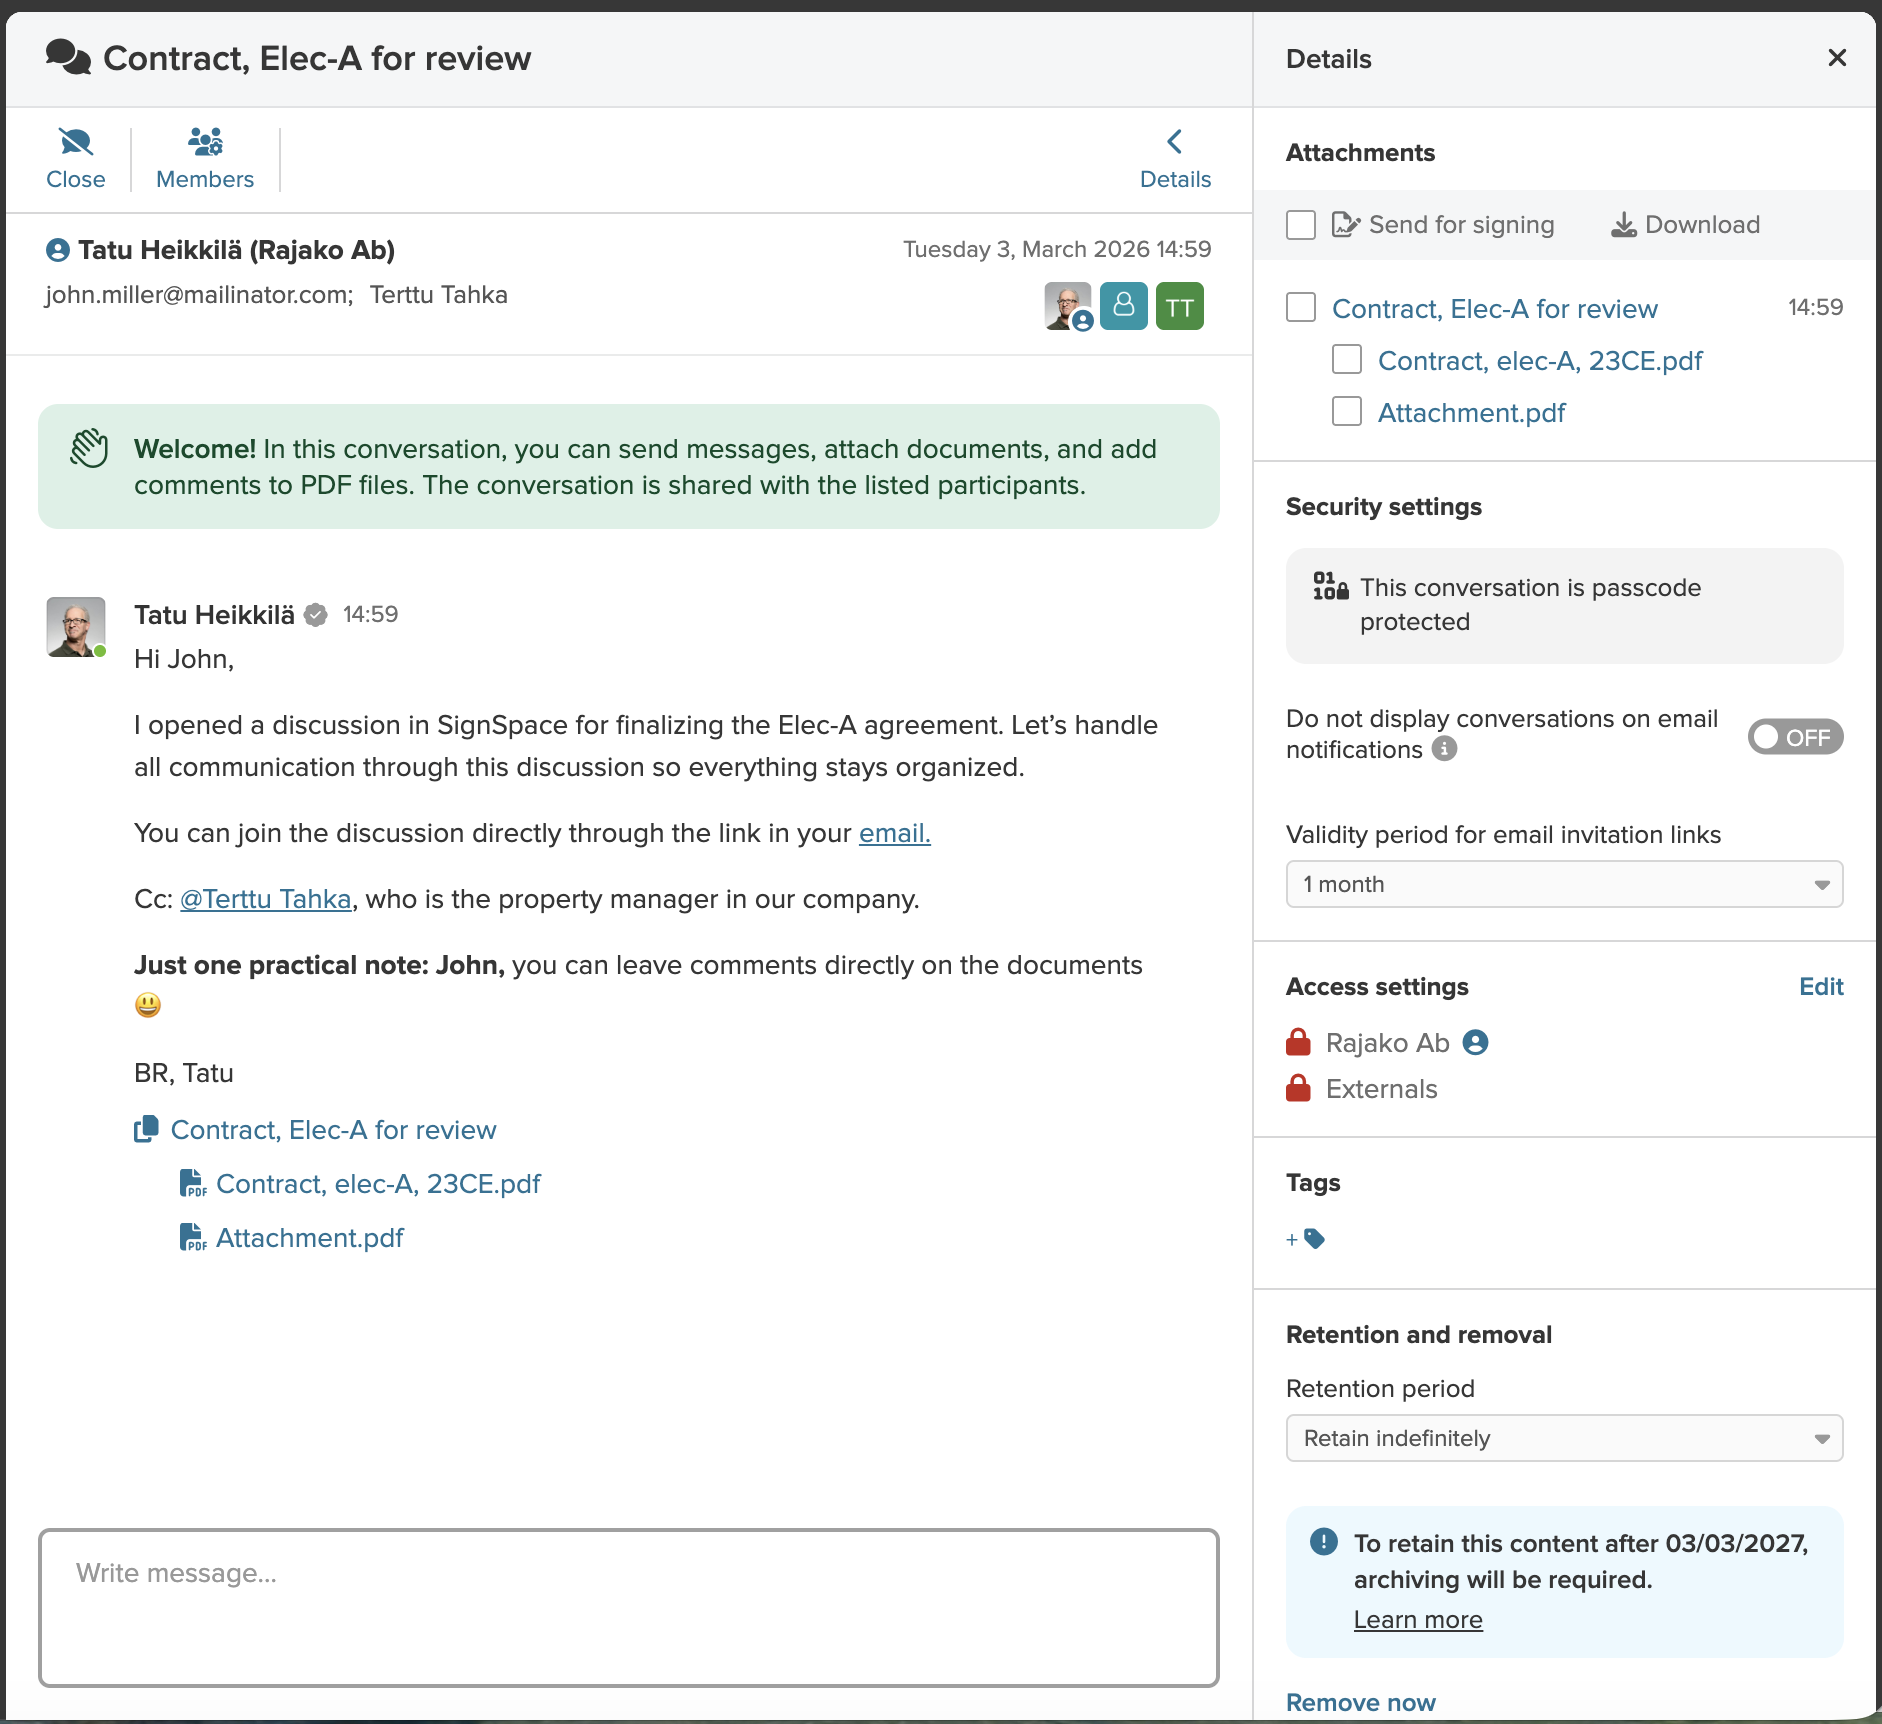Click the Download attachments icon
1882x1724 pixels.
point(1623,225)
